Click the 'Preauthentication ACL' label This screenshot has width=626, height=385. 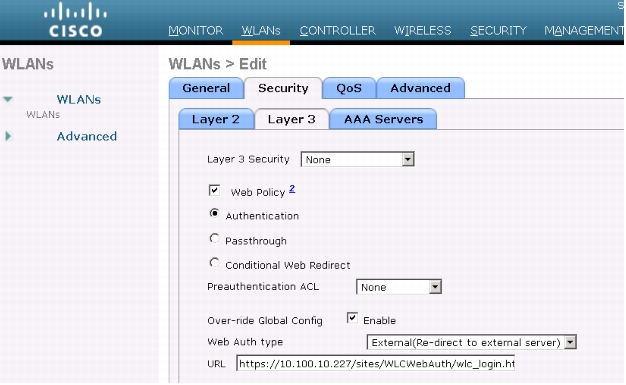tap(263, 286)
